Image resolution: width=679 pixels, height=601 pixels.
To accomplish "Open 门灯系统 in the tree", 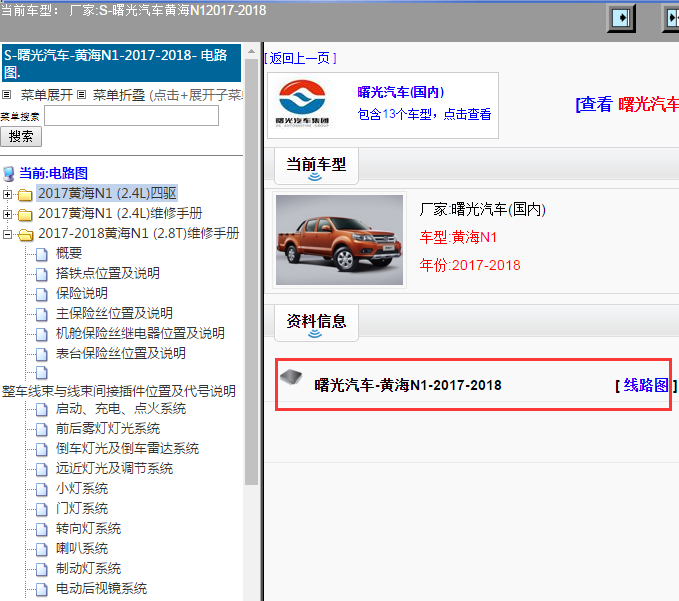I will coord(81,508).
